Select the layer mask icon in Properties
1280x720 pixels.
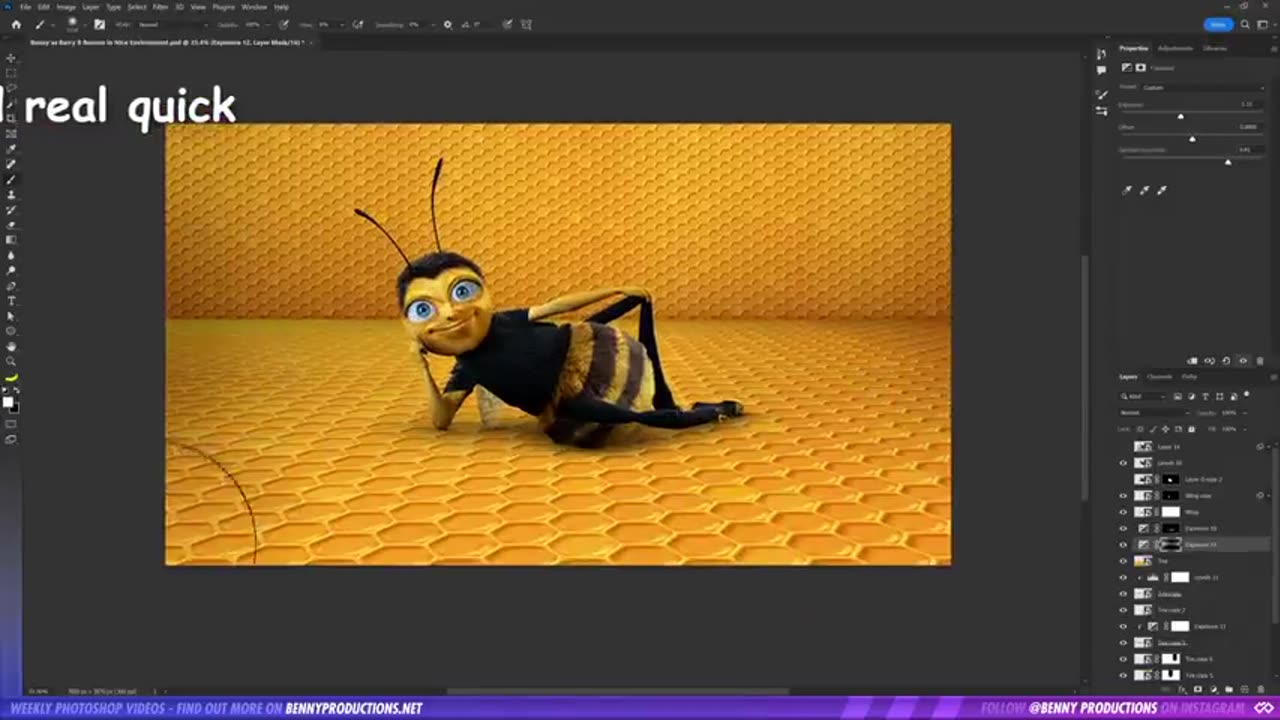1140,67
